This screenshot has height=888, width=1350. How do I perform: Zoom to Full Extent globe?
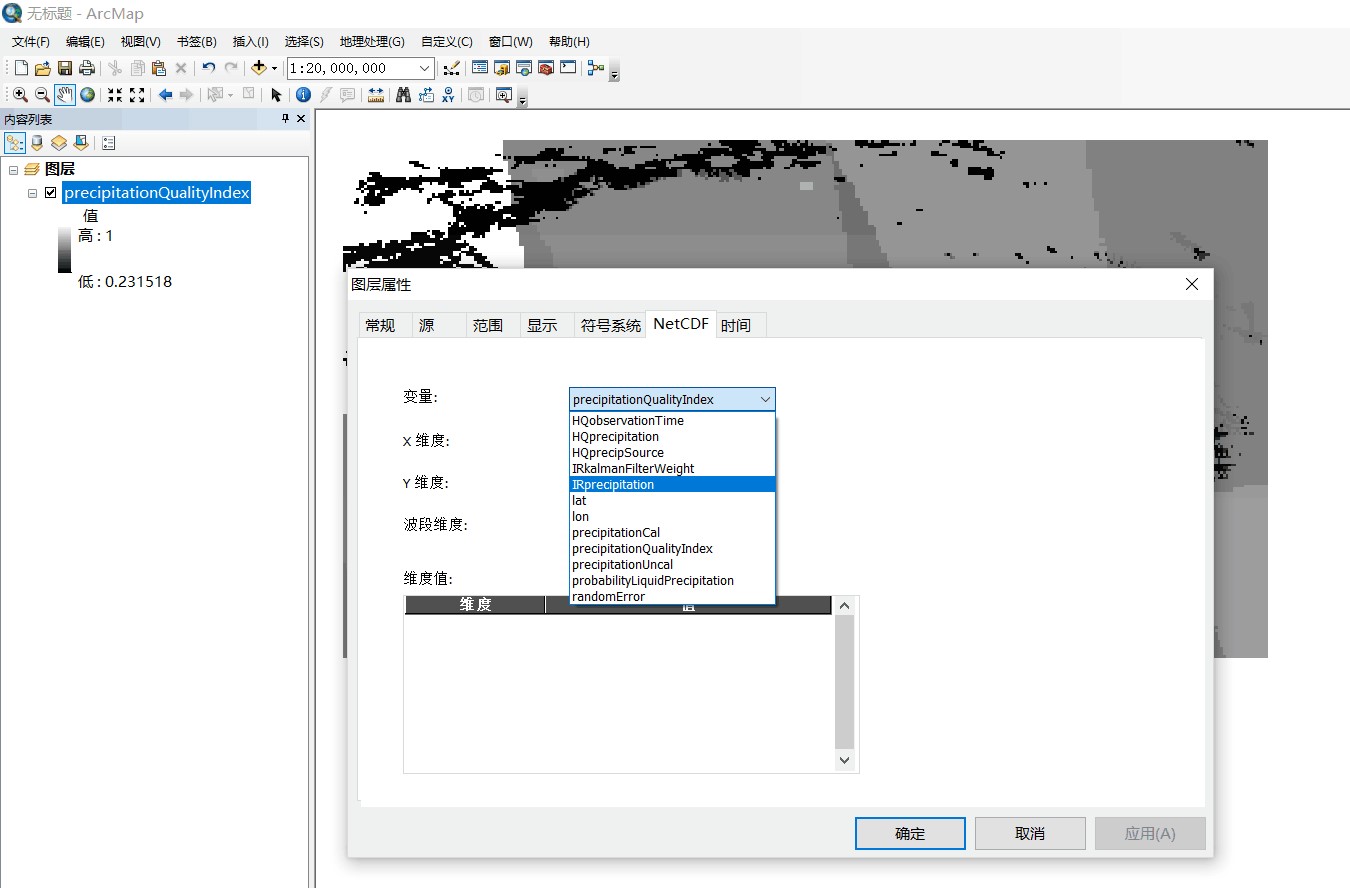coord(87,95)
